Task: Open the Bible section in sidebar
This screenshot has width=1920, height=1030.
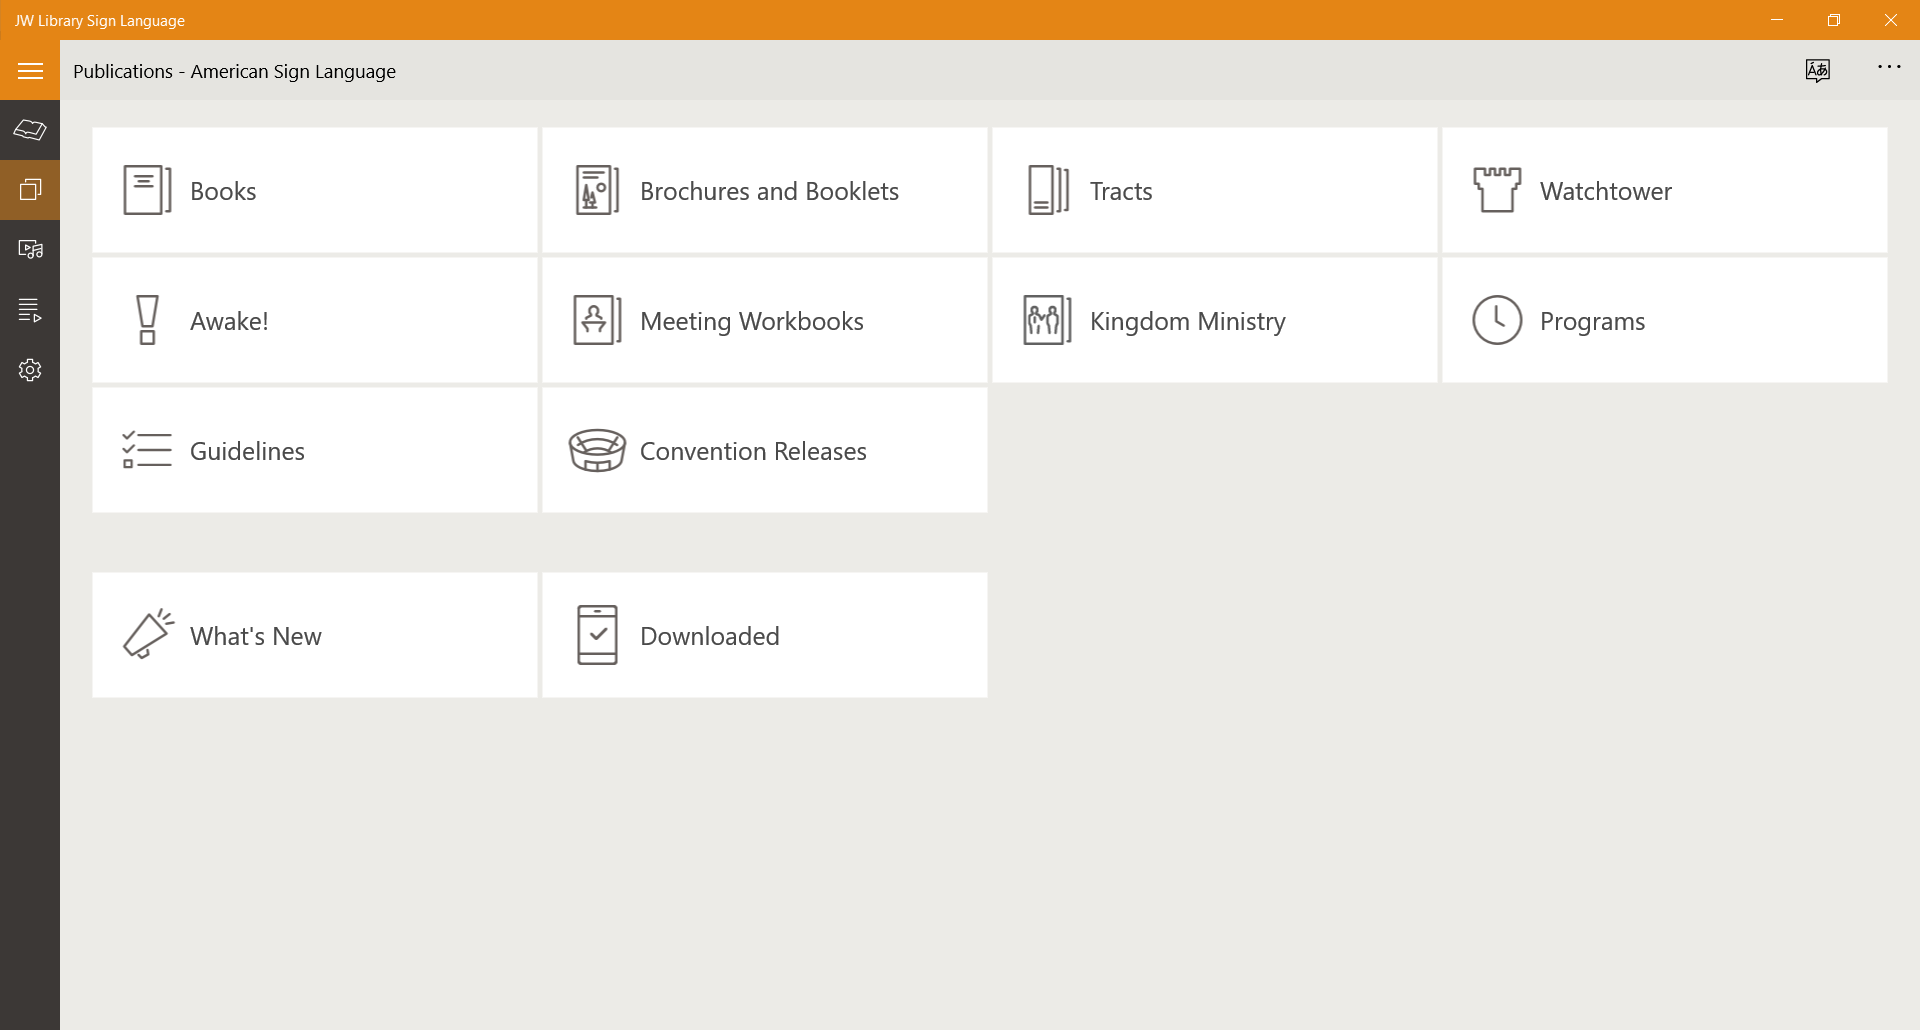Action: [30, 130]
